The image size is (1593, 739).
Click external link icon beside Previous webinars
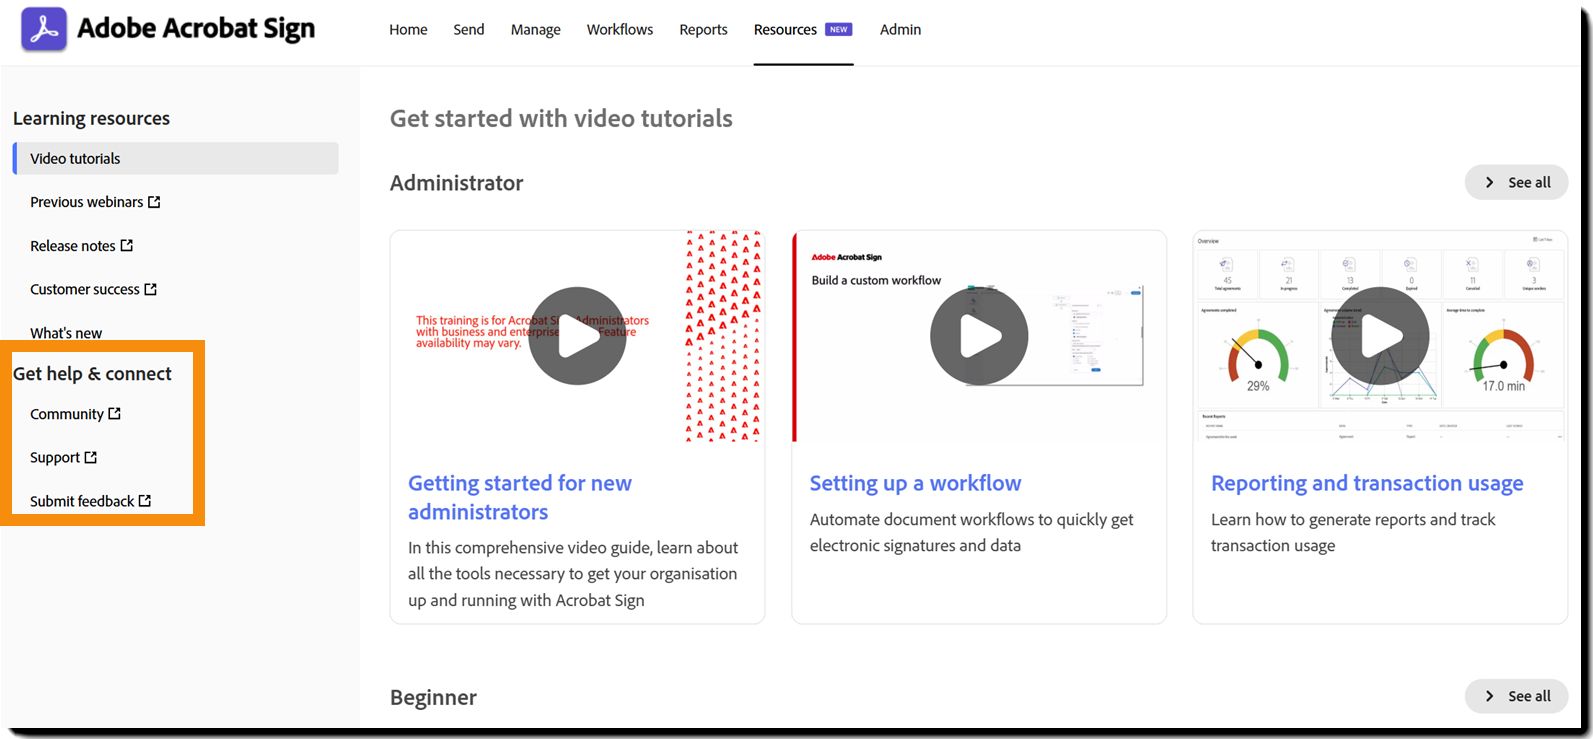(x=154, y=202)
